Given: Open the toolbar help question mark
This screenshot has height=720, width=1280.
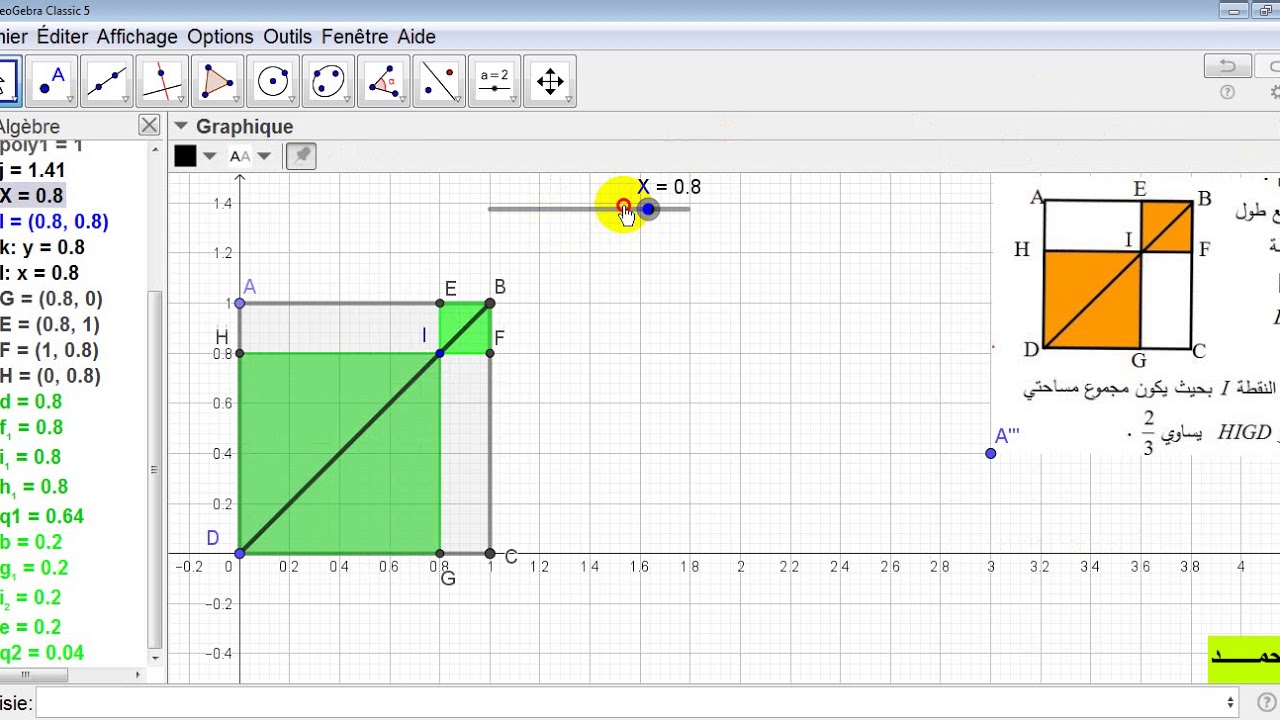Looking at the screenshot, I should click(1227, 93).
